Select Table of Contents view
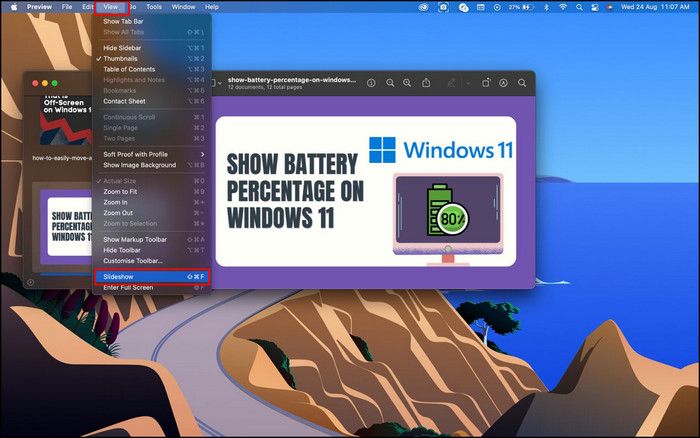The image size is (700, 438). pos(152,69)
